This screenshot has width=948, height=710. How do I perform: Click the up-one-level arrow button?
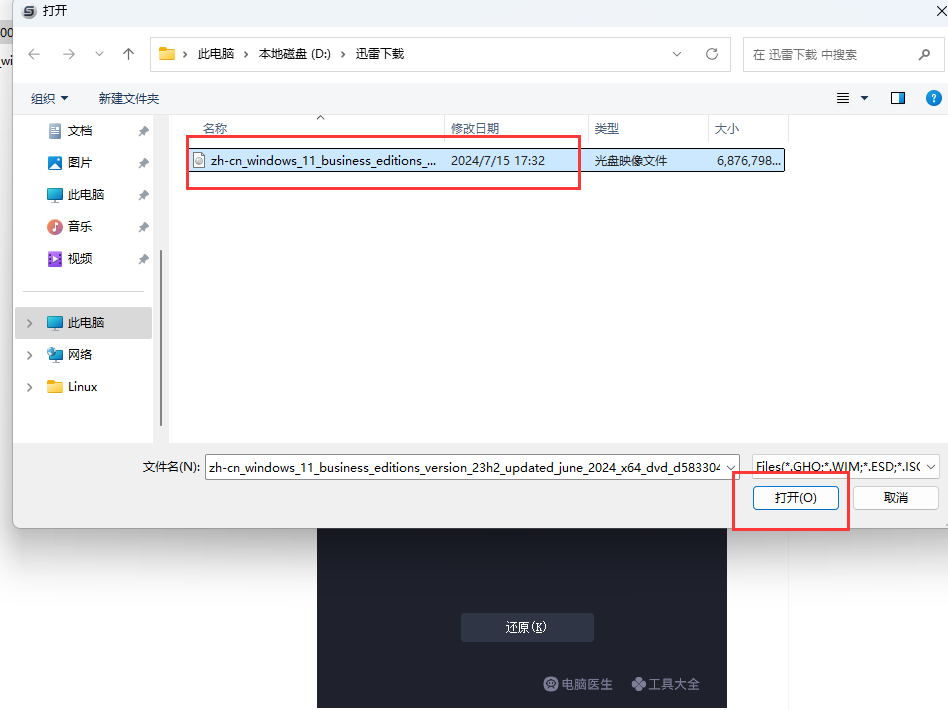click(x=128, y=54)
